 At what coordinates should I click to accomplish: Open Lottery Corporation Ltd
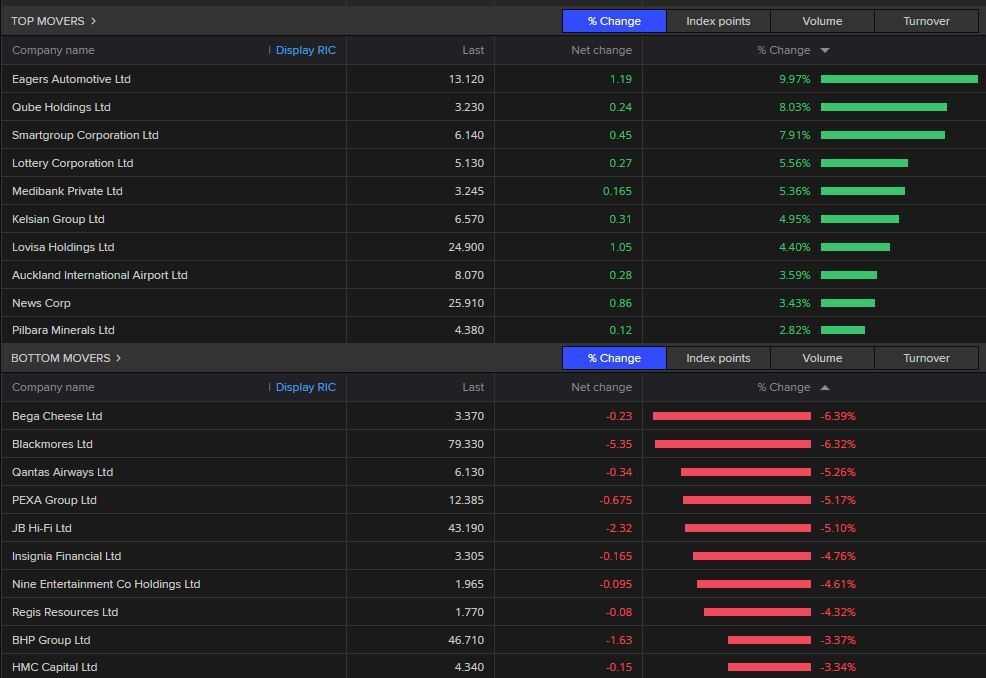pos(72,163)
